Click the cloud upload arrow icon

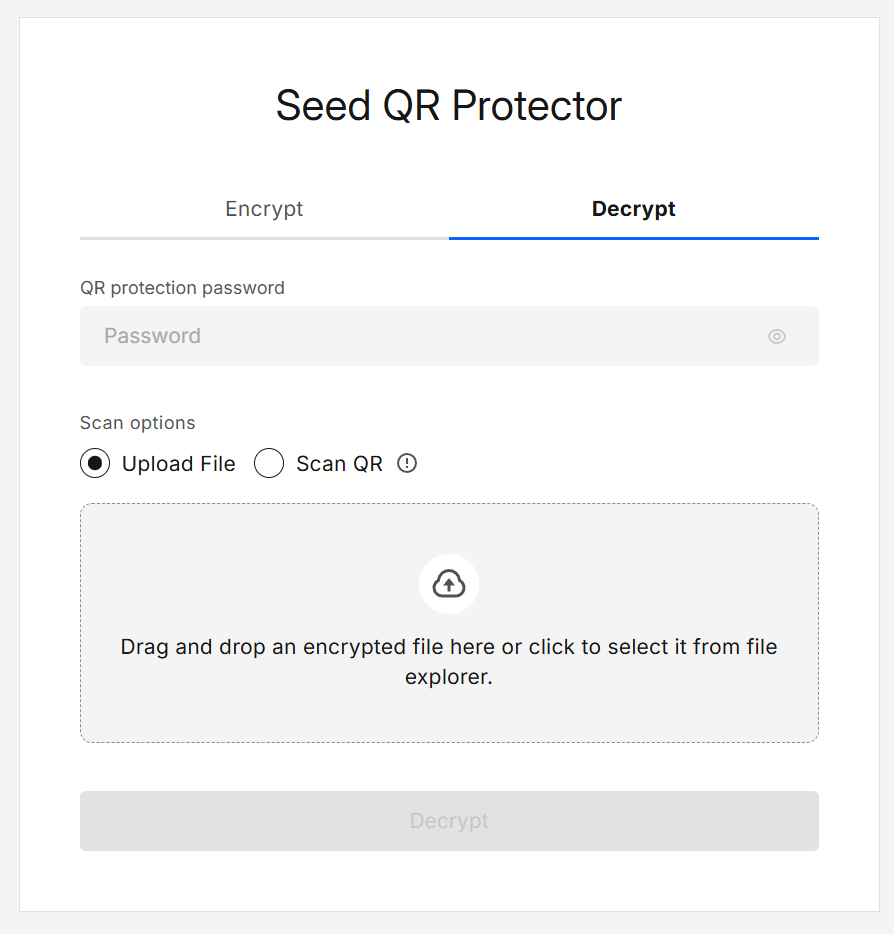pos(449,584)
